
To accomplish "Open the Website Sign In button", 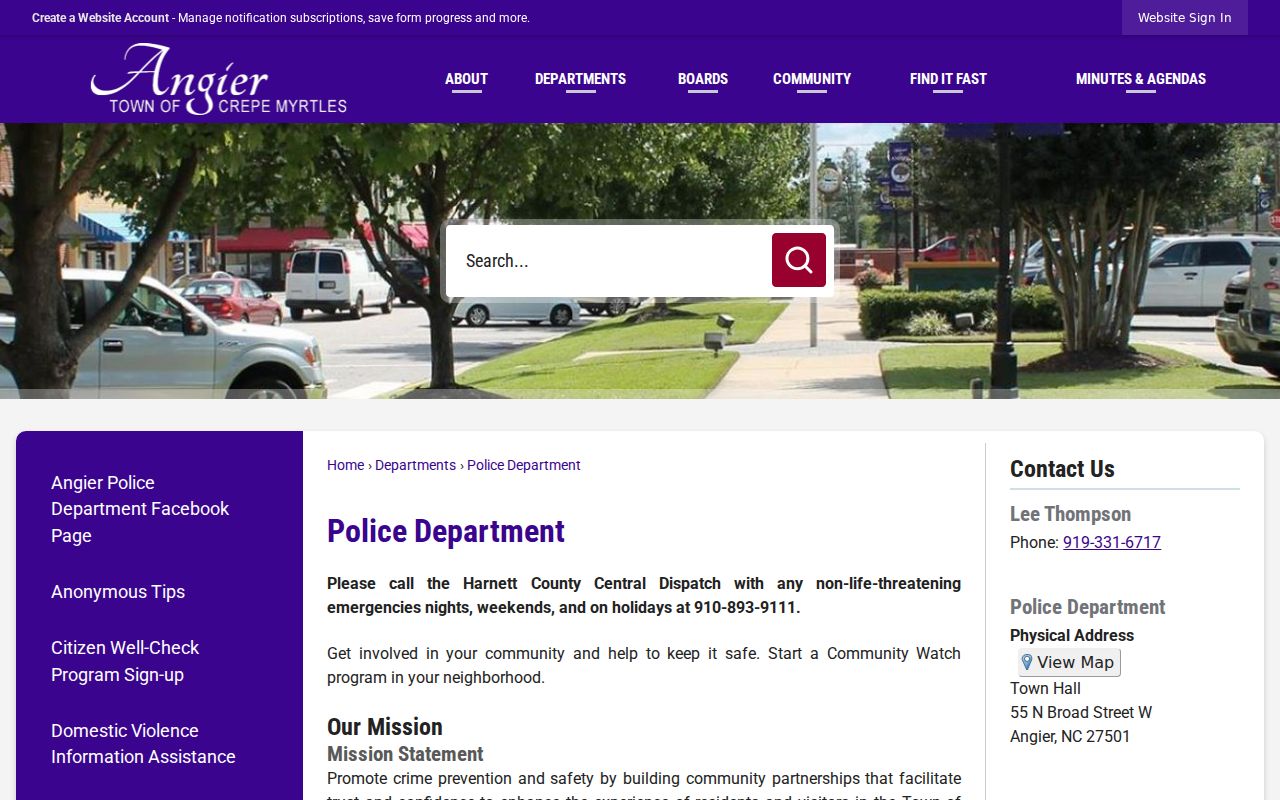I will tap(1184, 18).
